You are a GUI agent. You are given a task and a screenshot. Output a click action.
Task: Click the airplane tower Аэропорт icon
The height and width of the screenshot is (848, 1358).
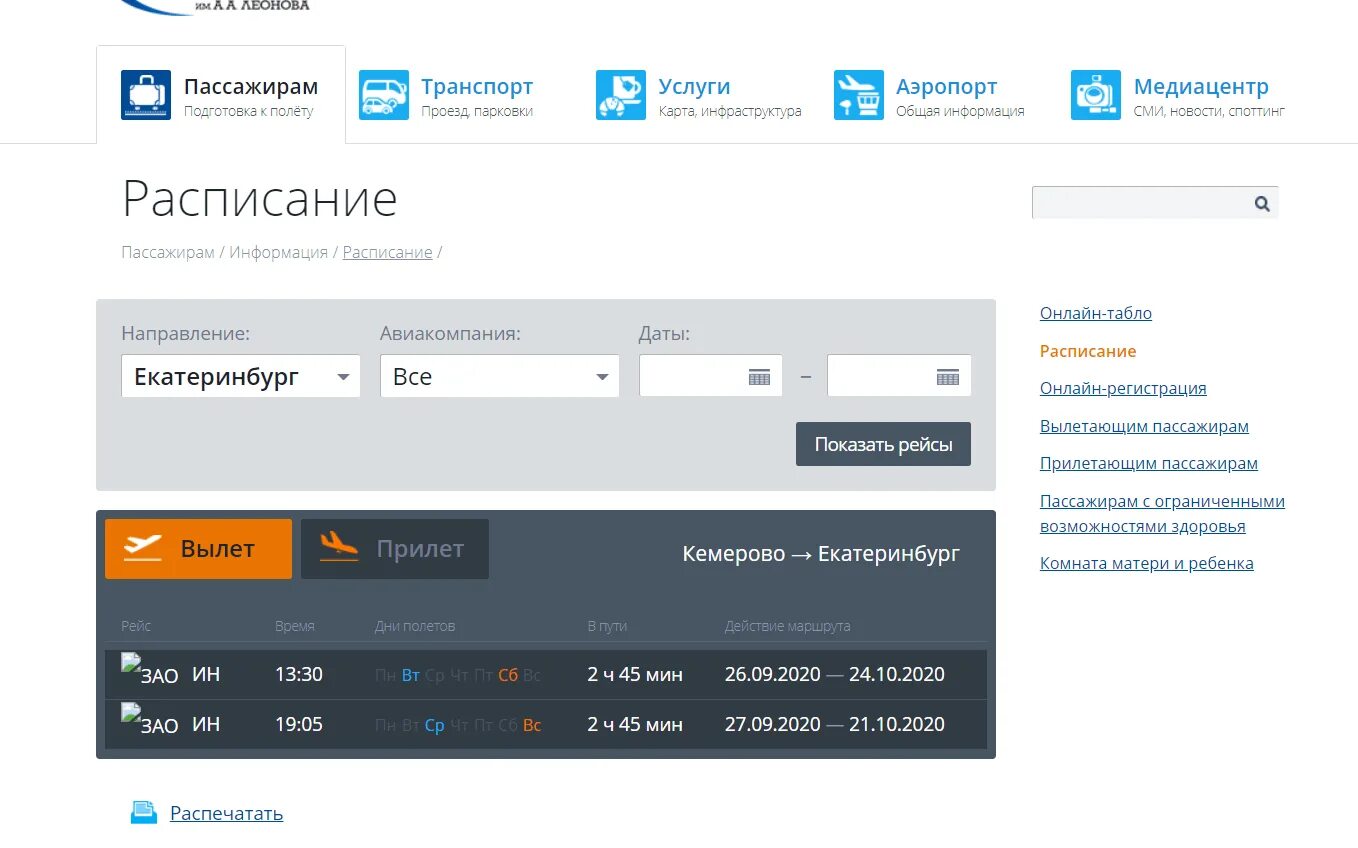859,95
